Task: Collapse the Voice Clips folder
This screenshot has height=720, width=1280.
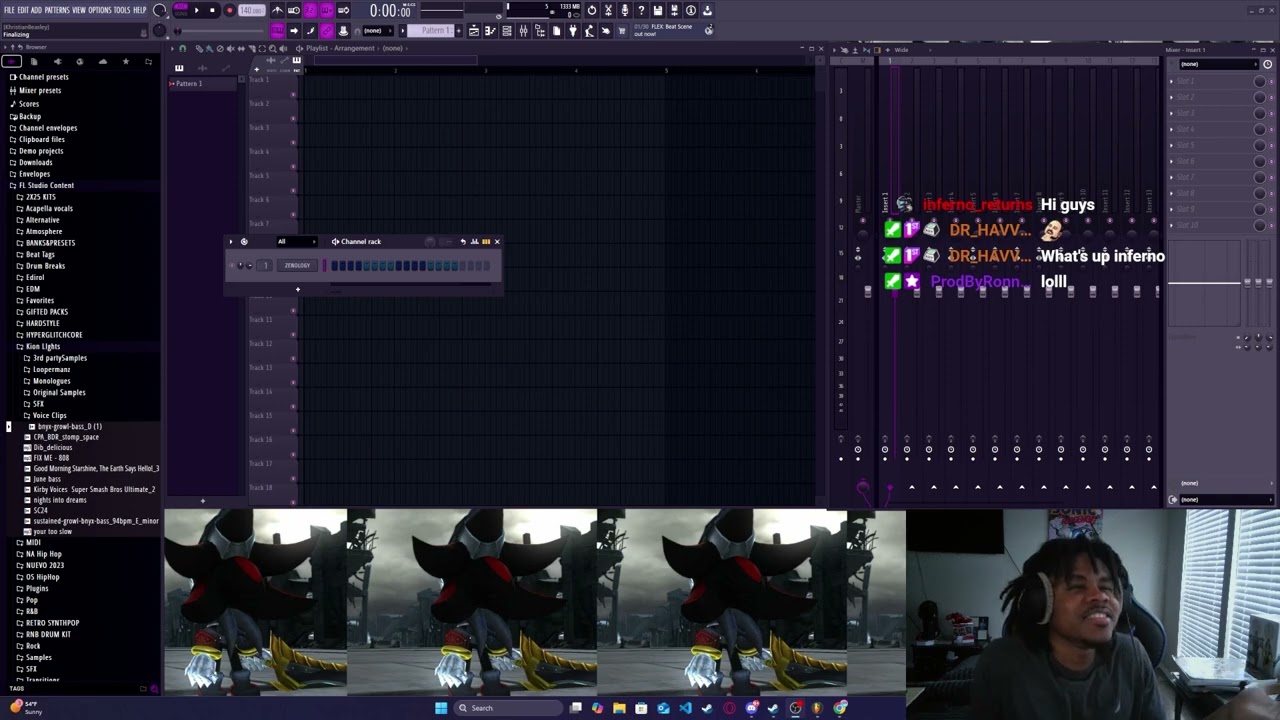Action: (x=49, y=415)
